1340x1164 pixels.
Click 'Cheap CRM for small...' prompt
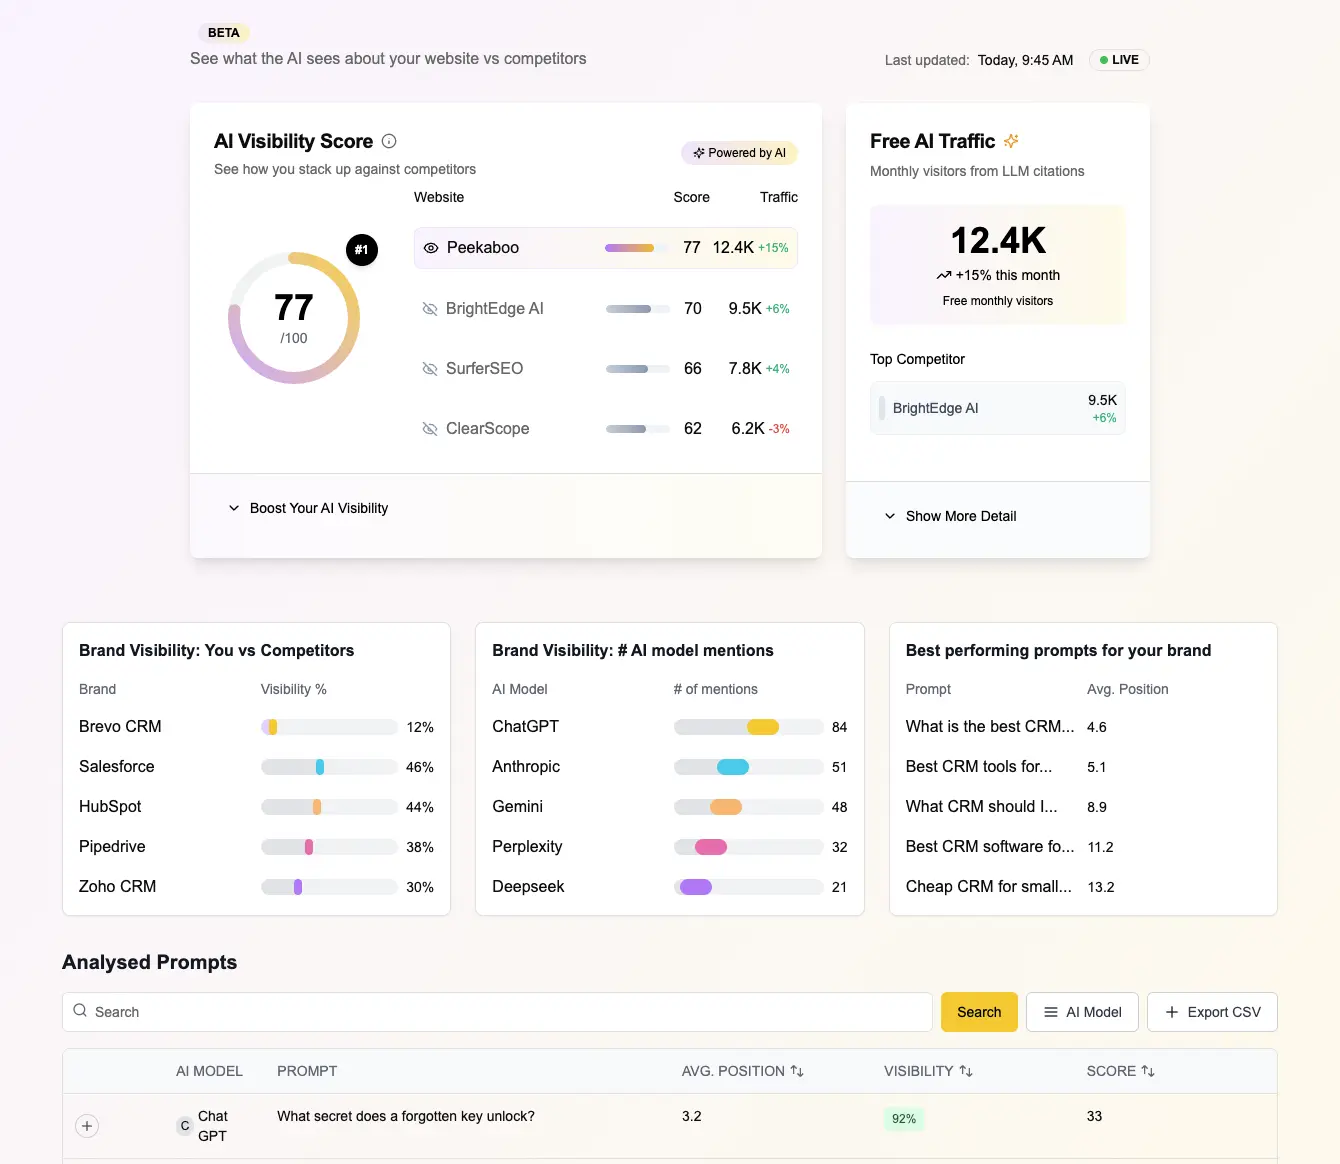(x=989, y=887)
